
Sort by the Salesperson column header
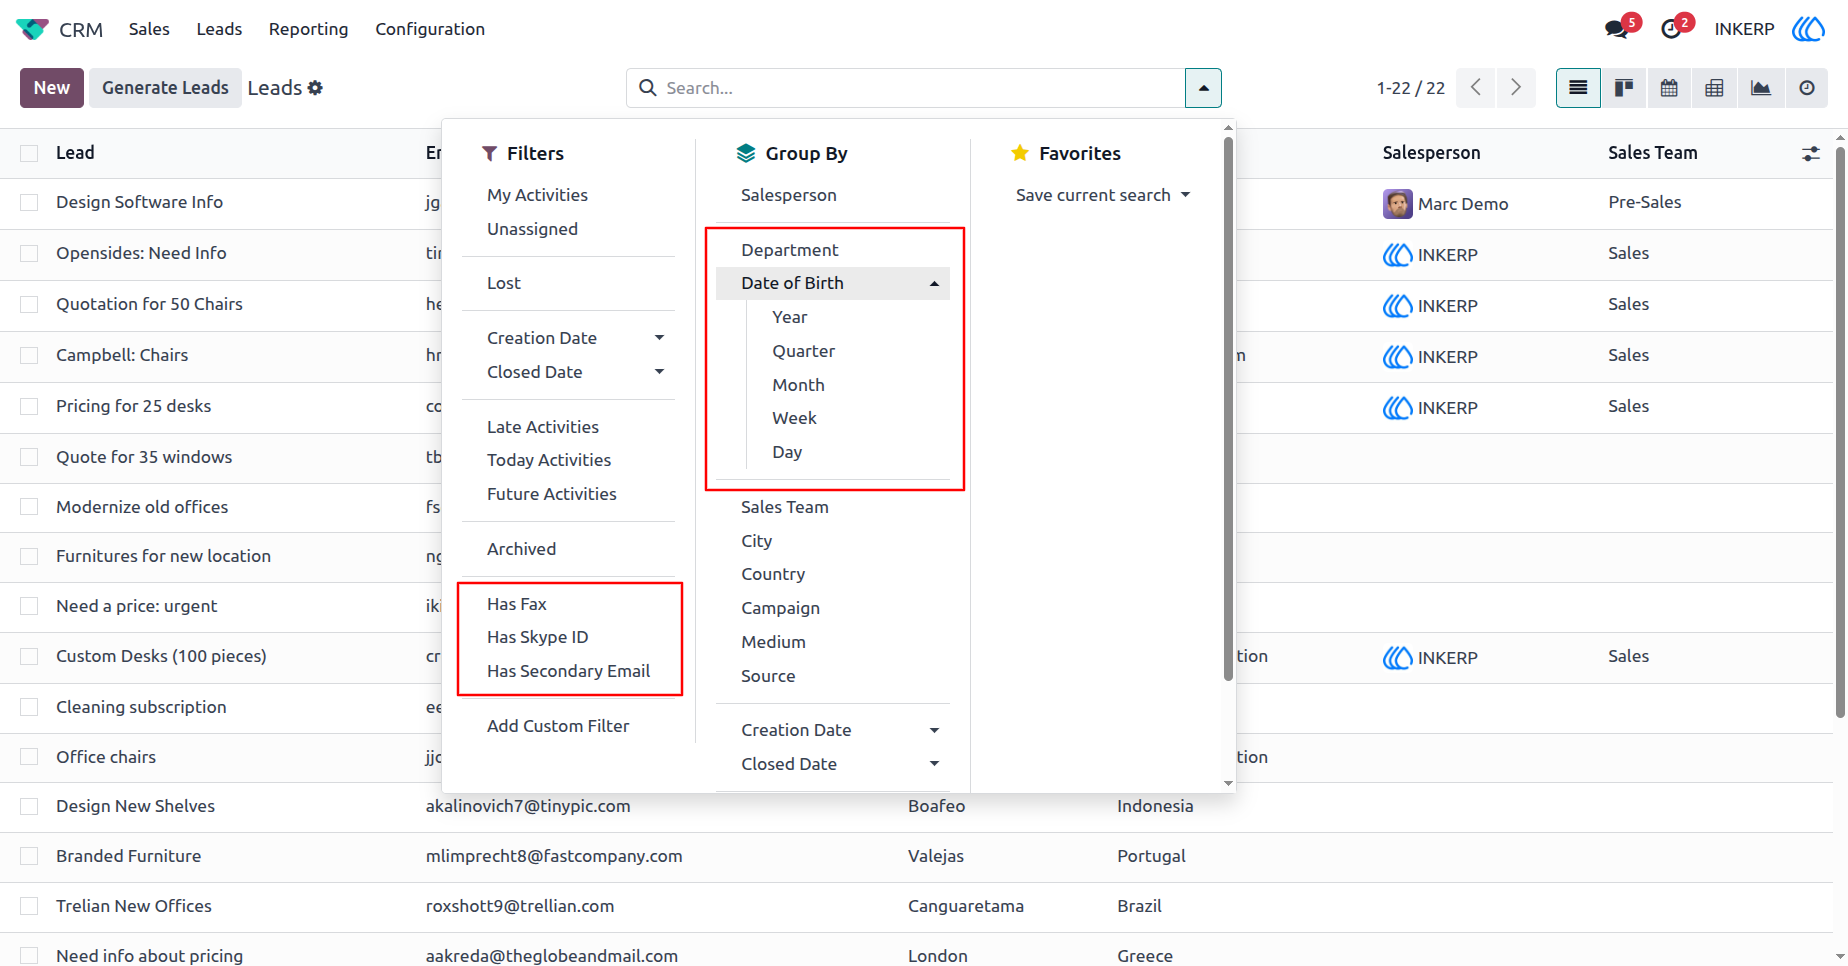1431,153
